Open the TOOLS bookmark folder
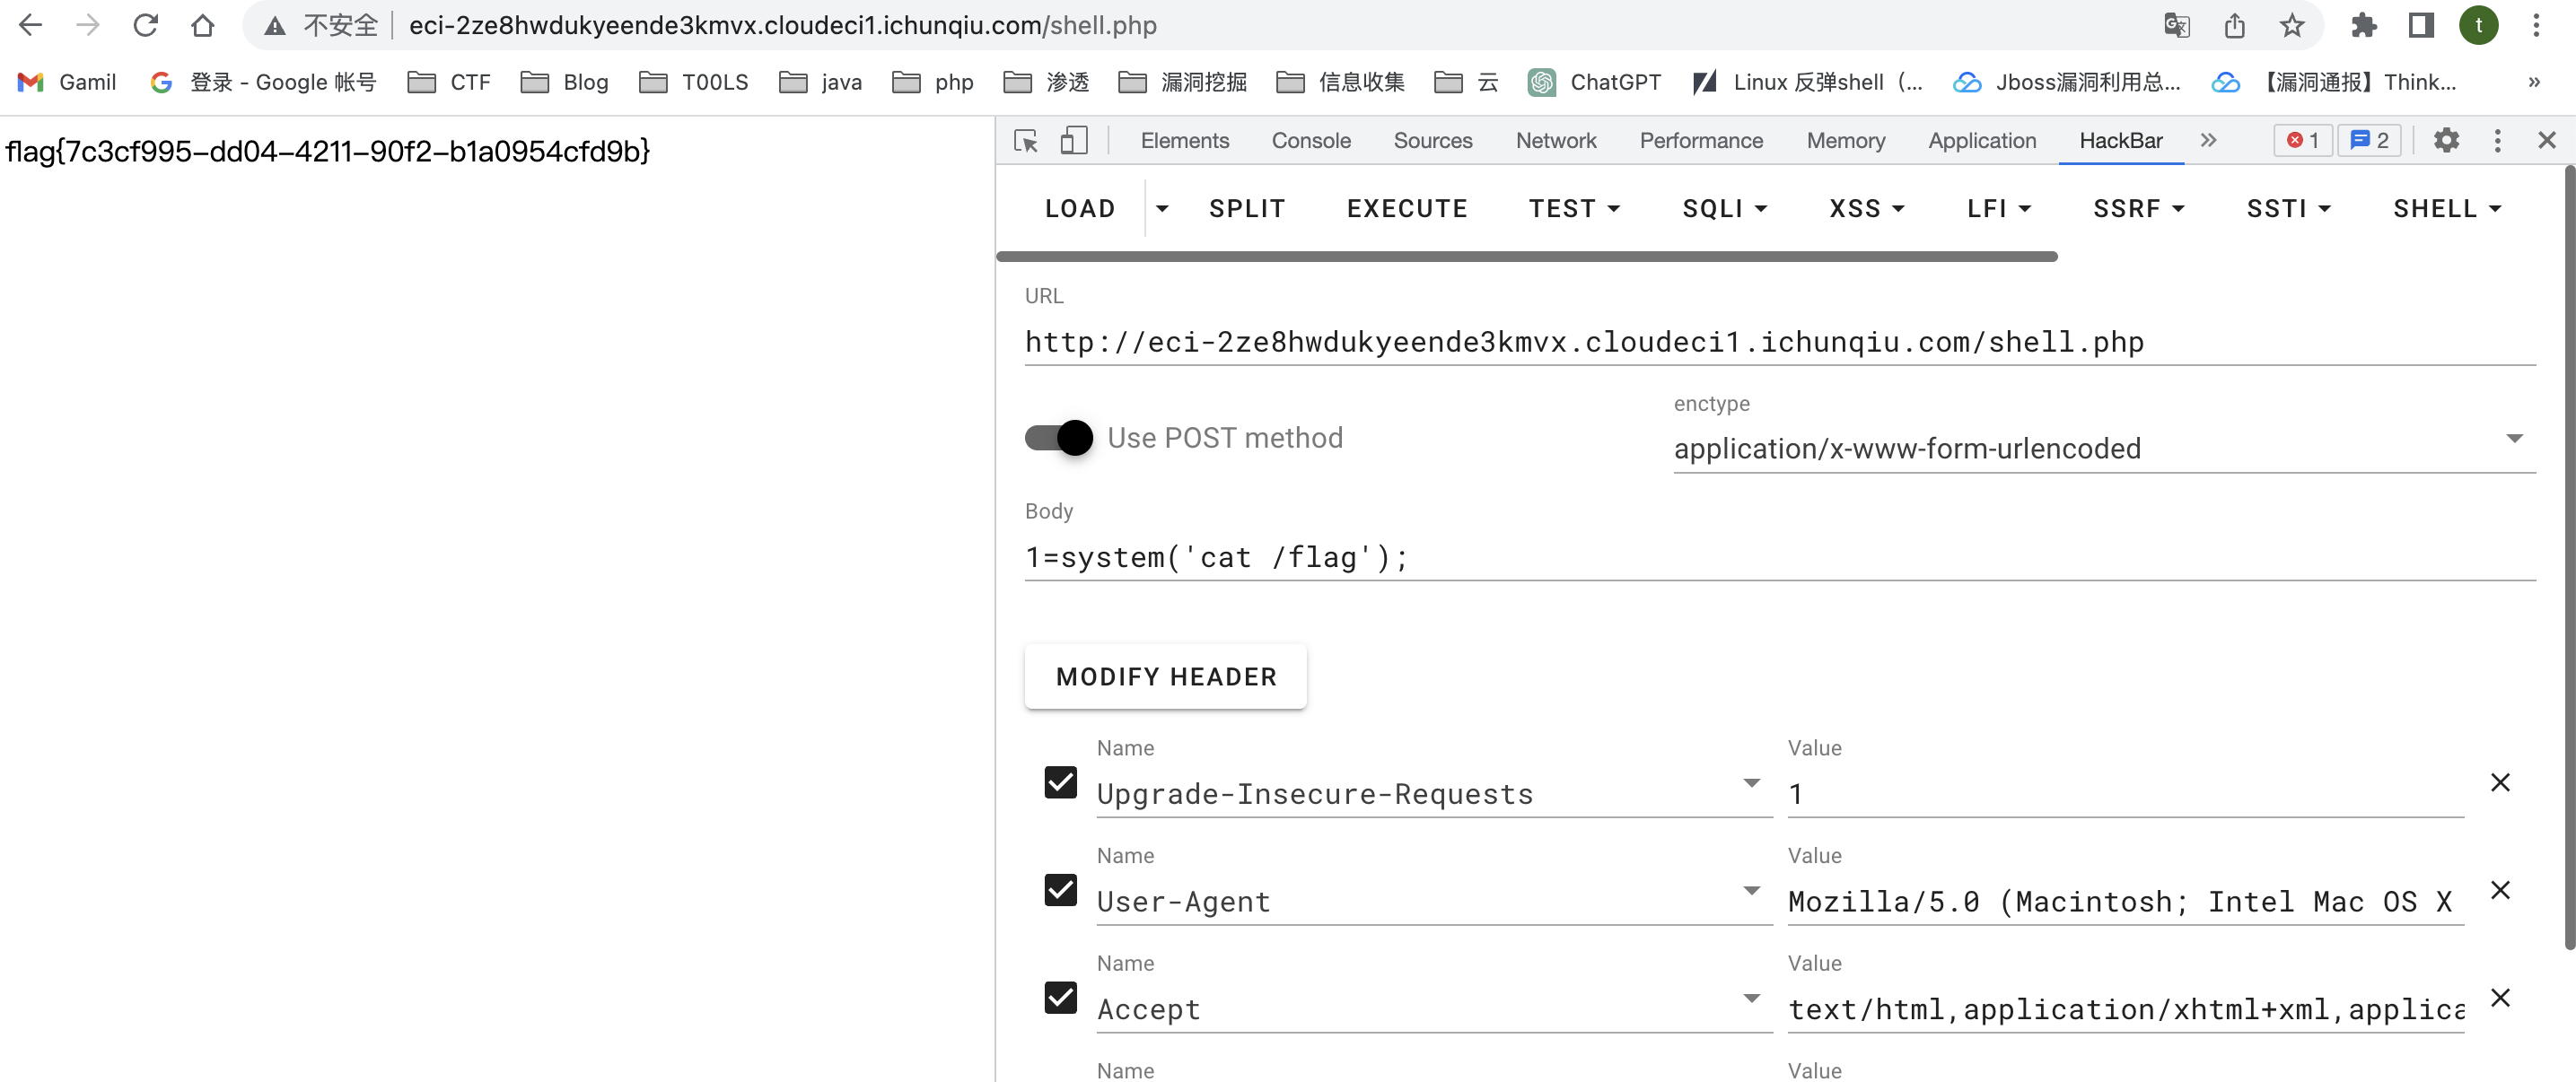 (x=694, y=82)
